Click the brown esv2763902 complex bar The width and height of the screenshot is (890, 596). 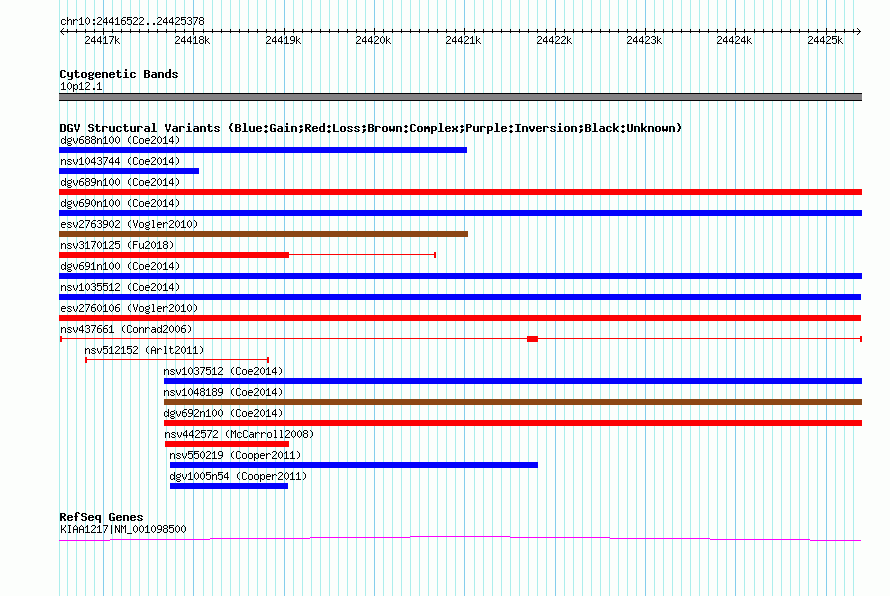point(263,234)
